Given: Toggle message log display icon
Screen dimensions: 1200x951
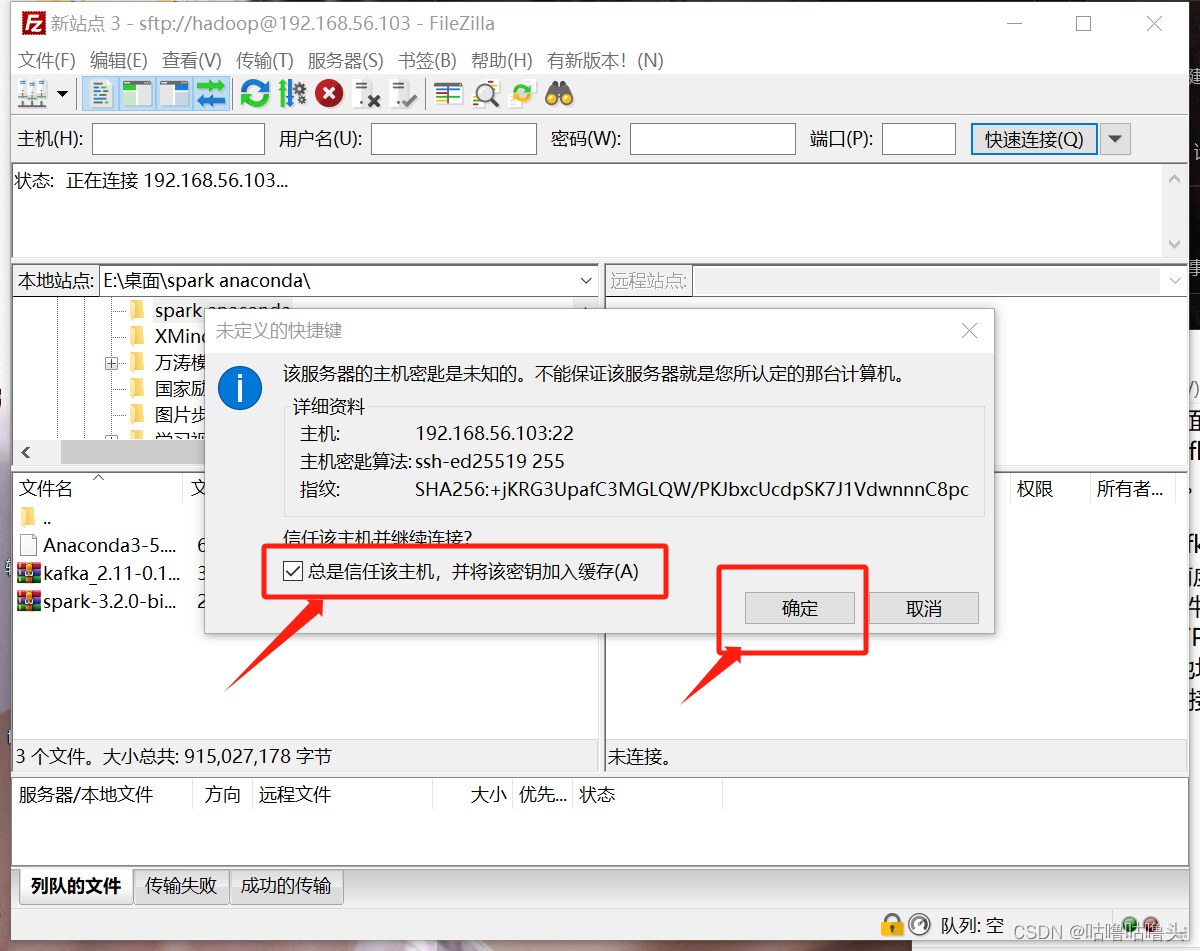Looking at the screenshot, I should click(x=101, y=95).
